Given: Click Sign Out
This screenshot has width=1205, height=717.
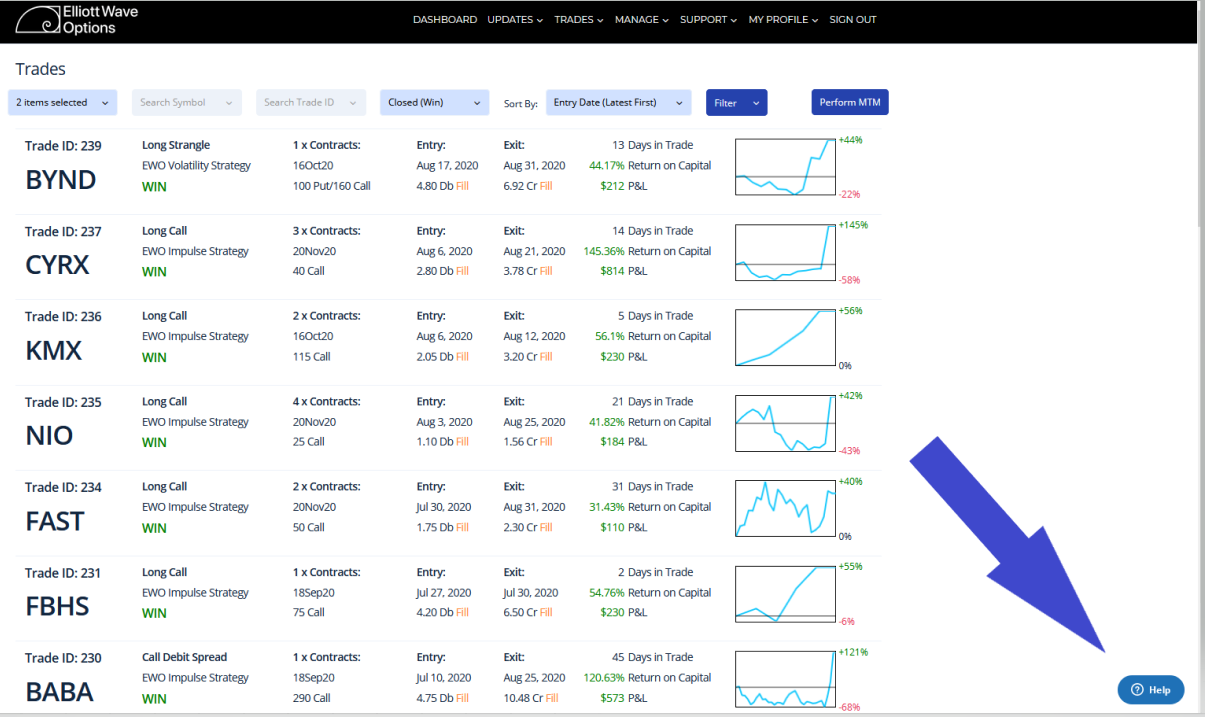Looking at the screenshot, I should tap(853, 20).
